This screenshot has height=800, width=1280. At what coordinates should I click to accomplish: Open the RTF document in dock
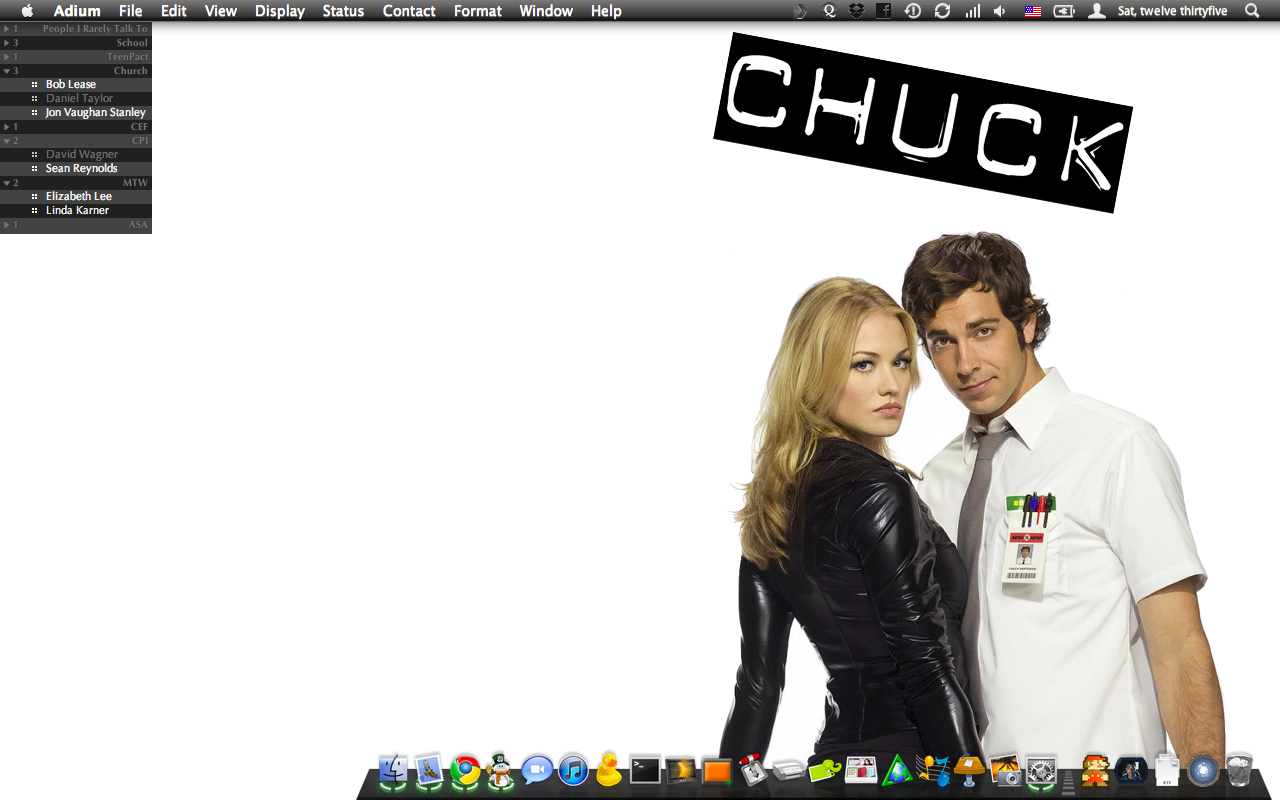click(1167, 770)
